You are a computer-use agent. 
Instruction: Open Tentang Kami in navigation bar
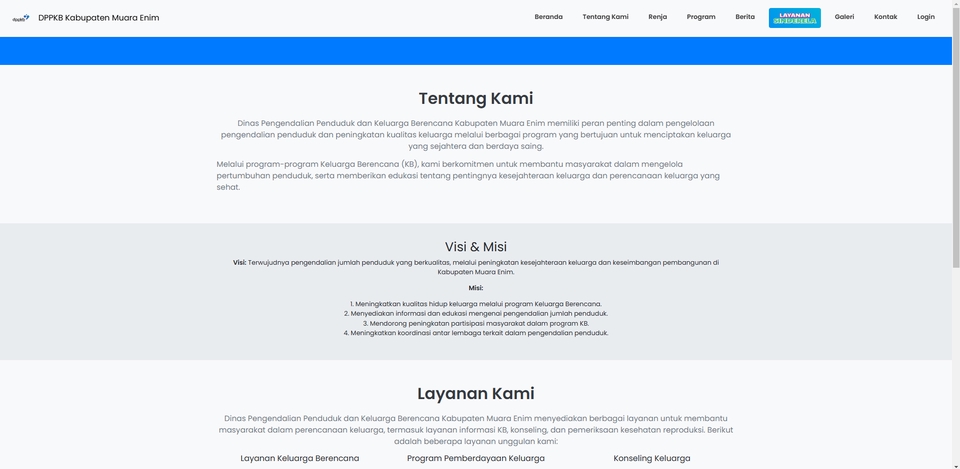[605, 17]
